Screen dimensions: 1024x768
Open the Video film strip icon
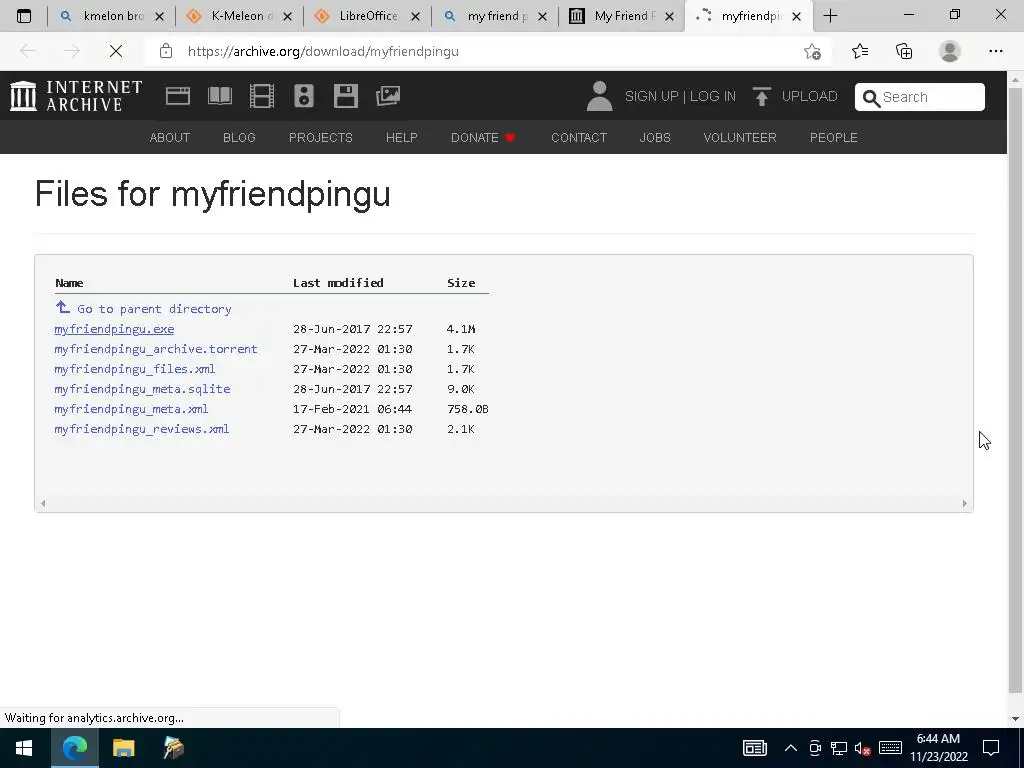click(x=262, y=96)
